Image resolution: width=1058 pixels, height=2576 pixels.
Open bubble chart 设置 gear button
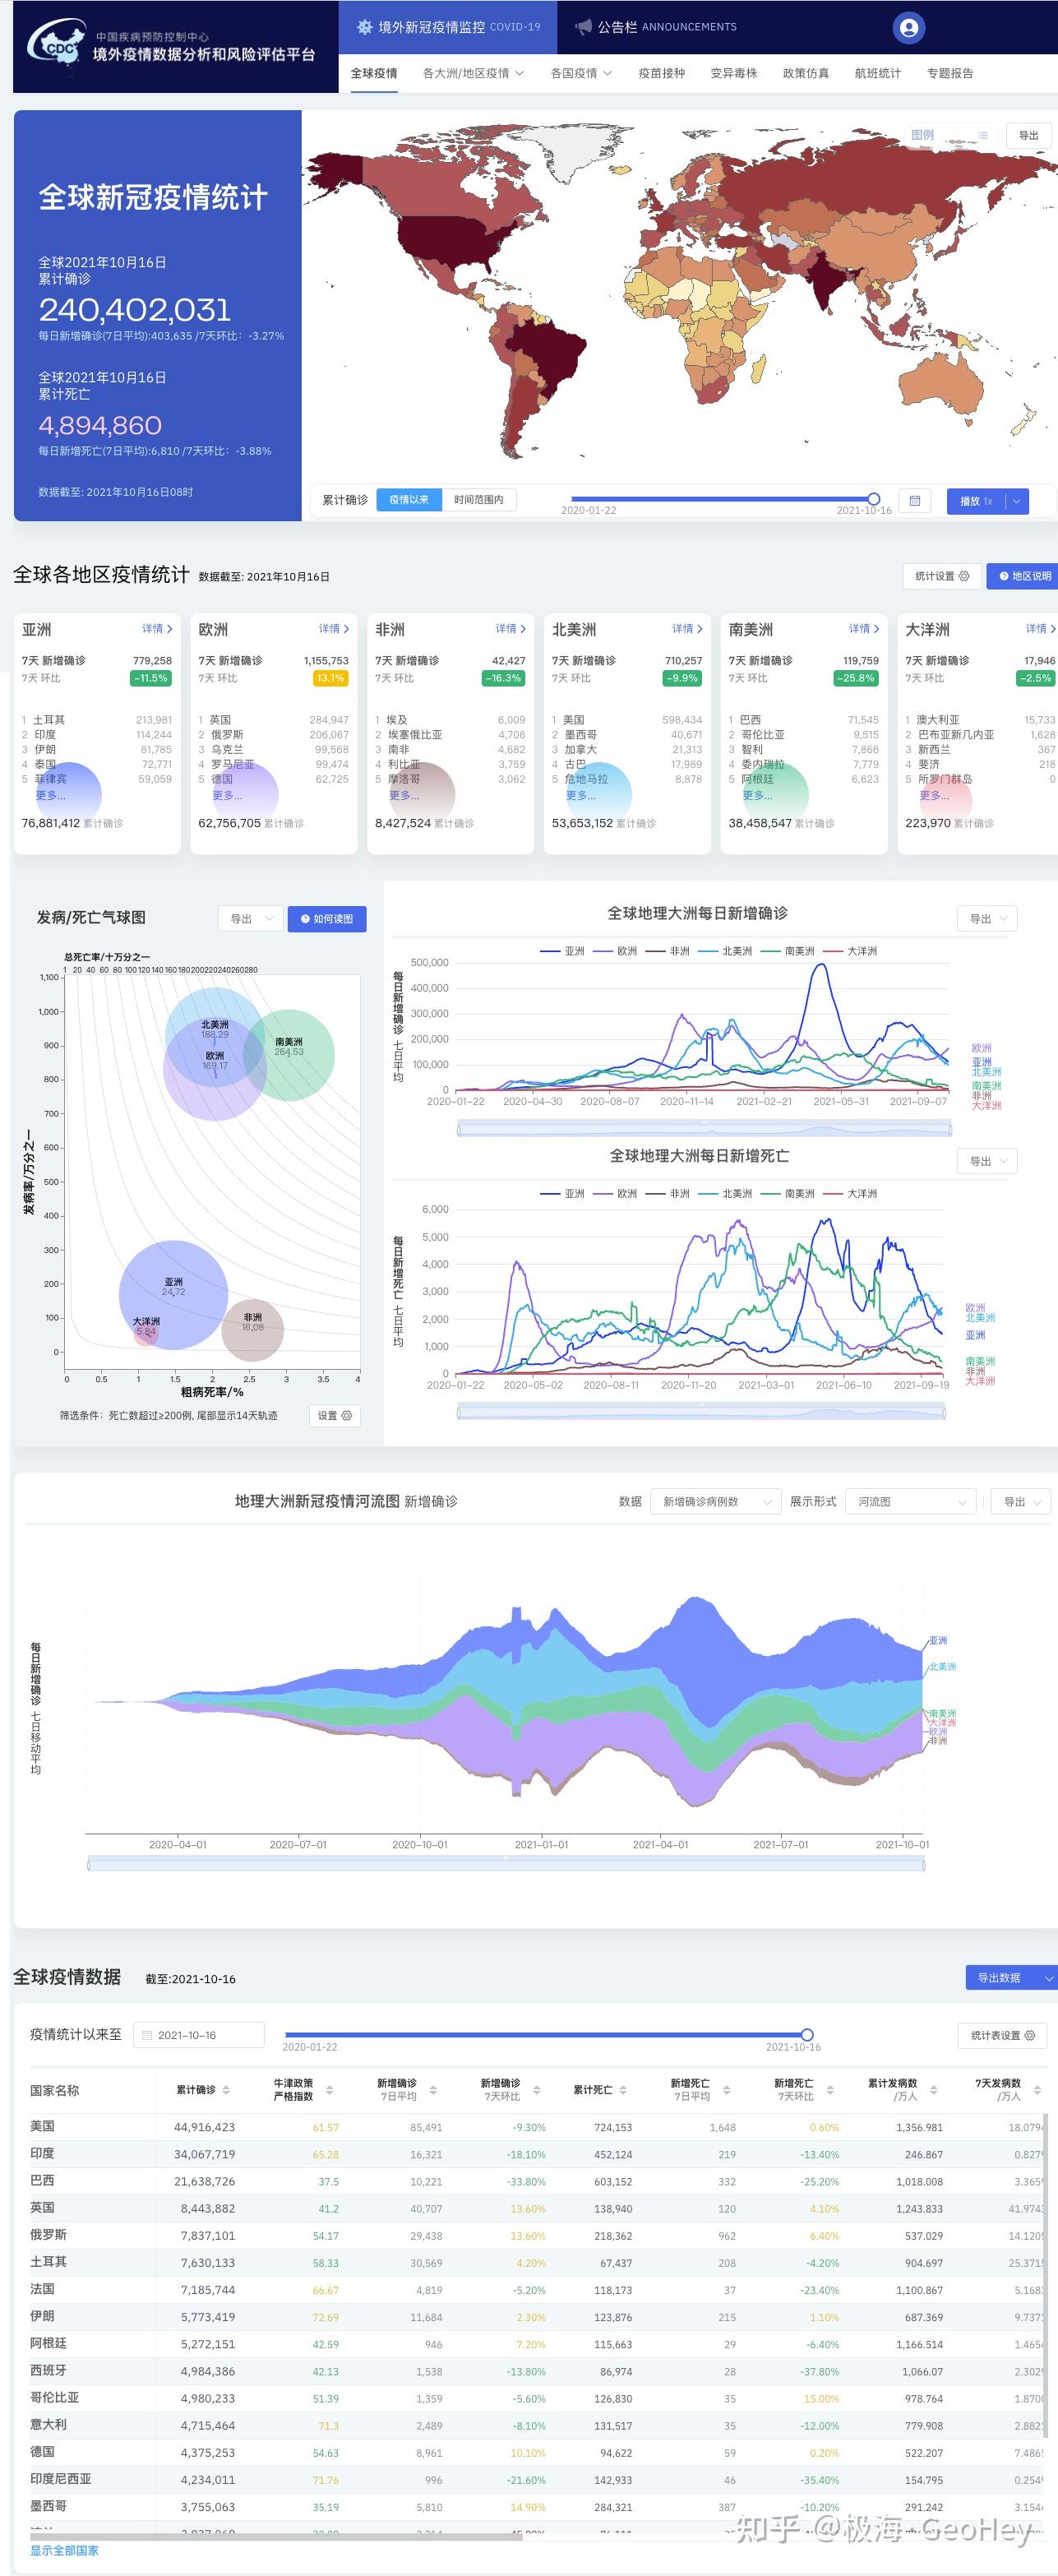point(334,1415)
